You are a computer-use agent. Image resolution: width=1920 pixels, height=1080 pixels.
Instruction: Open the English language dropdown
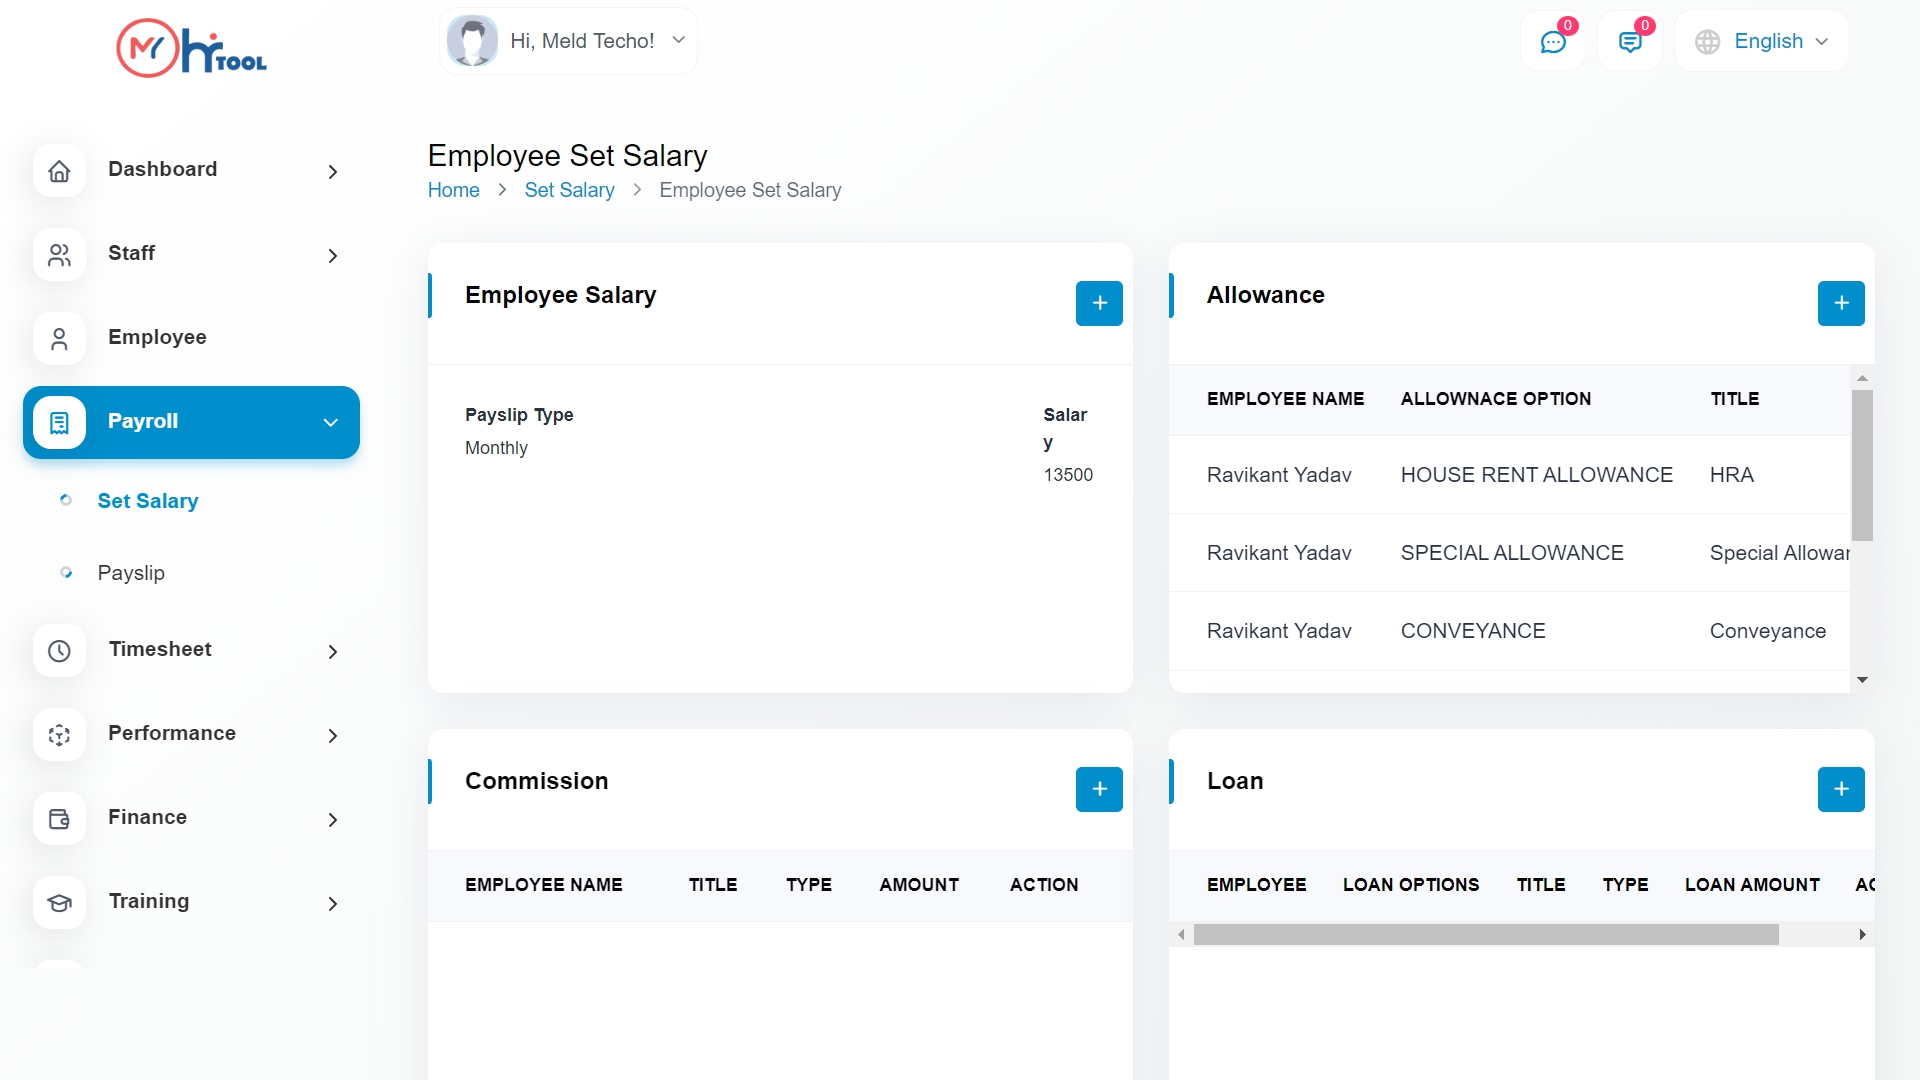(x=1761, y=41)
